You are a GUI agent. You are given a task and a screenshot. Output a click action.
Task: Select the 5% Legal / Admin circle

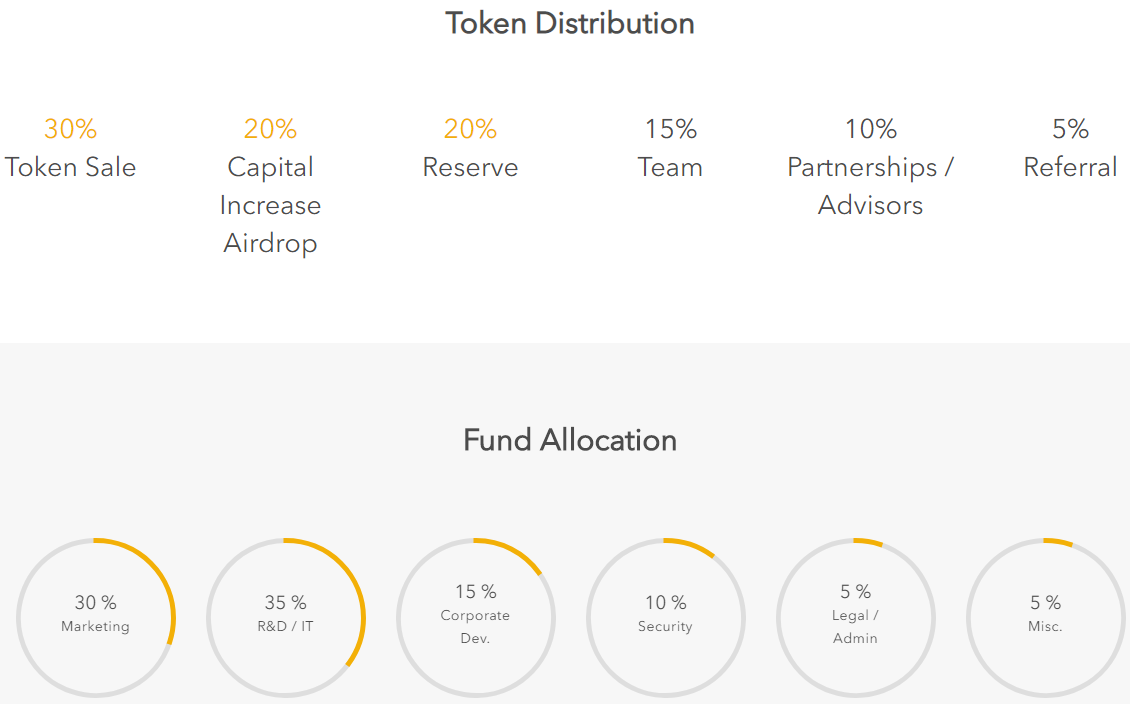pyautogui.click(x=855, y=618)
